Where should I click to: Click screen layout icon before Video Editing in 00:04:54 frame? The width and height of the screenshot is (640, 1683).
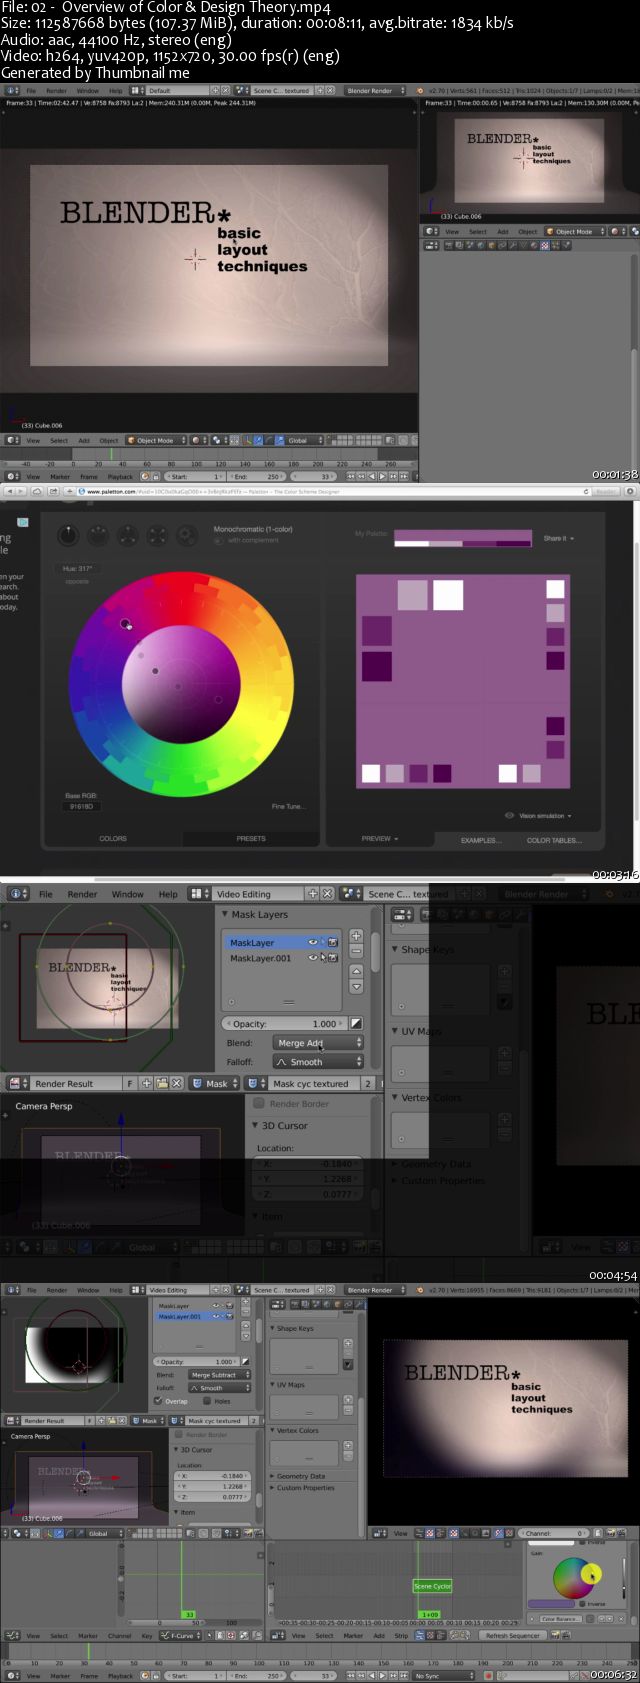point(201,894)
